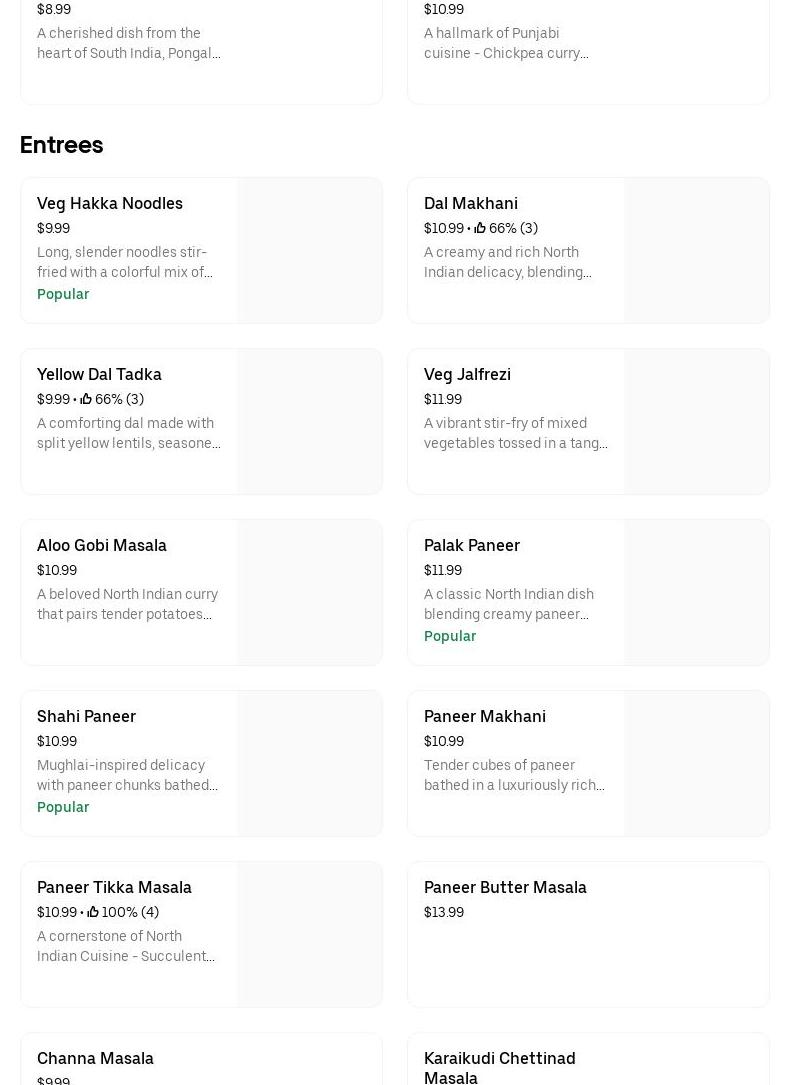Click the thumbs-up icon for Paneer Tikka Masala

point(93,912)
